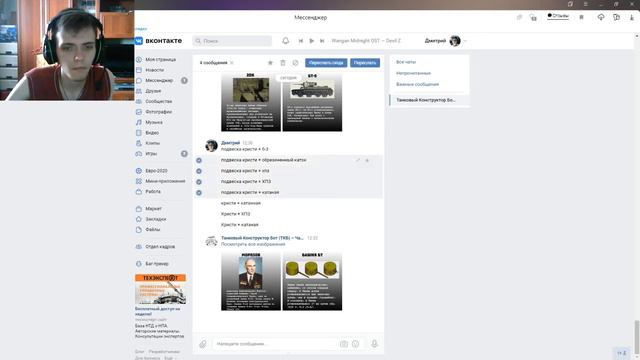The height and width of the screenshot is (360, 640).
Task: Open Мессенджер in sidebar
Action: [x=159, y=80]
